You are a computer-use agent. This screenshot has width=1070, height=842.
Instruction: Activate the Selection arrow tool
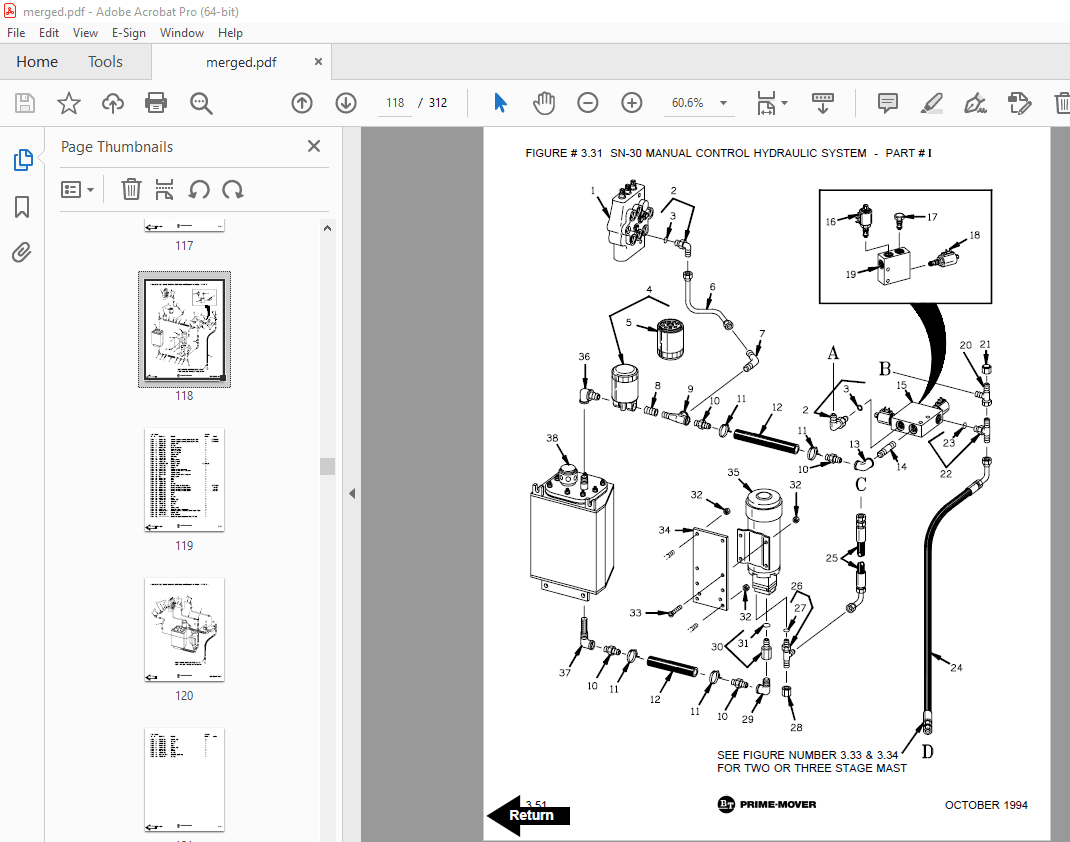tap(500, 102)
